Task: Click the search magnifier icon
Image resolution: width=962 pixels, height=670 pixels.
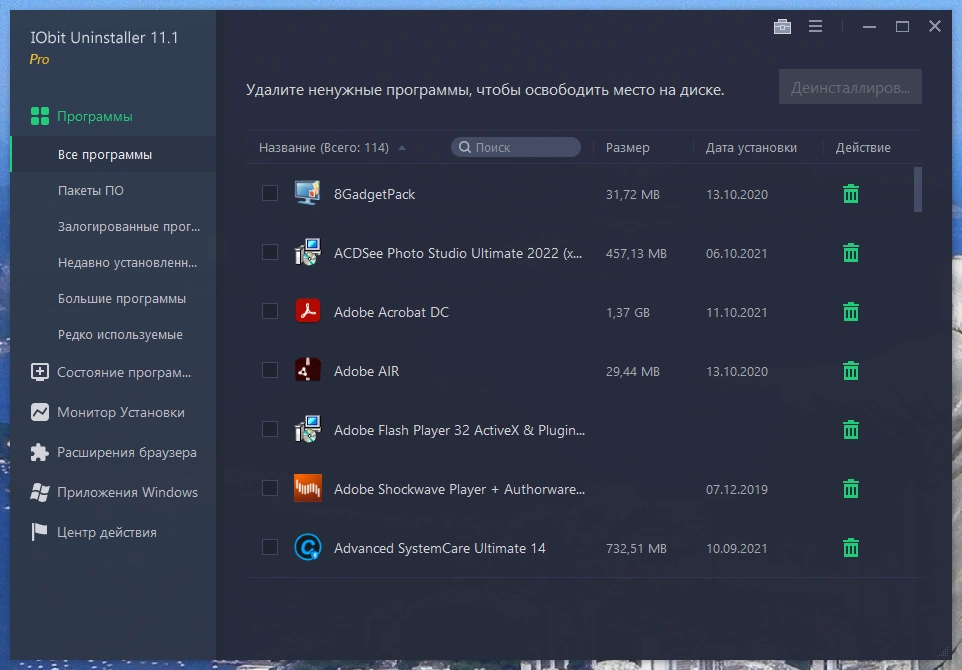Action: click(465, 147)
